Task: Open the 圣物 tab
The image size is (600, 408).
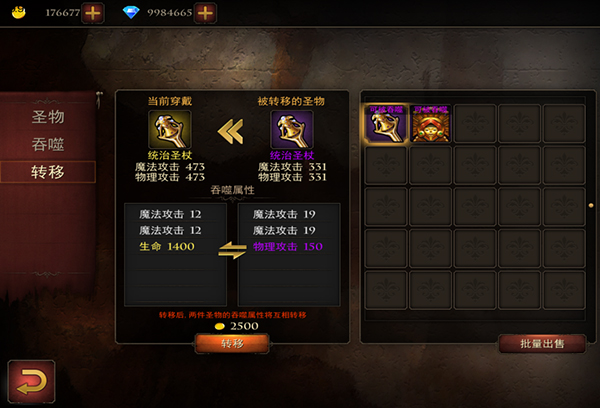Action: (x=48, y=117)
